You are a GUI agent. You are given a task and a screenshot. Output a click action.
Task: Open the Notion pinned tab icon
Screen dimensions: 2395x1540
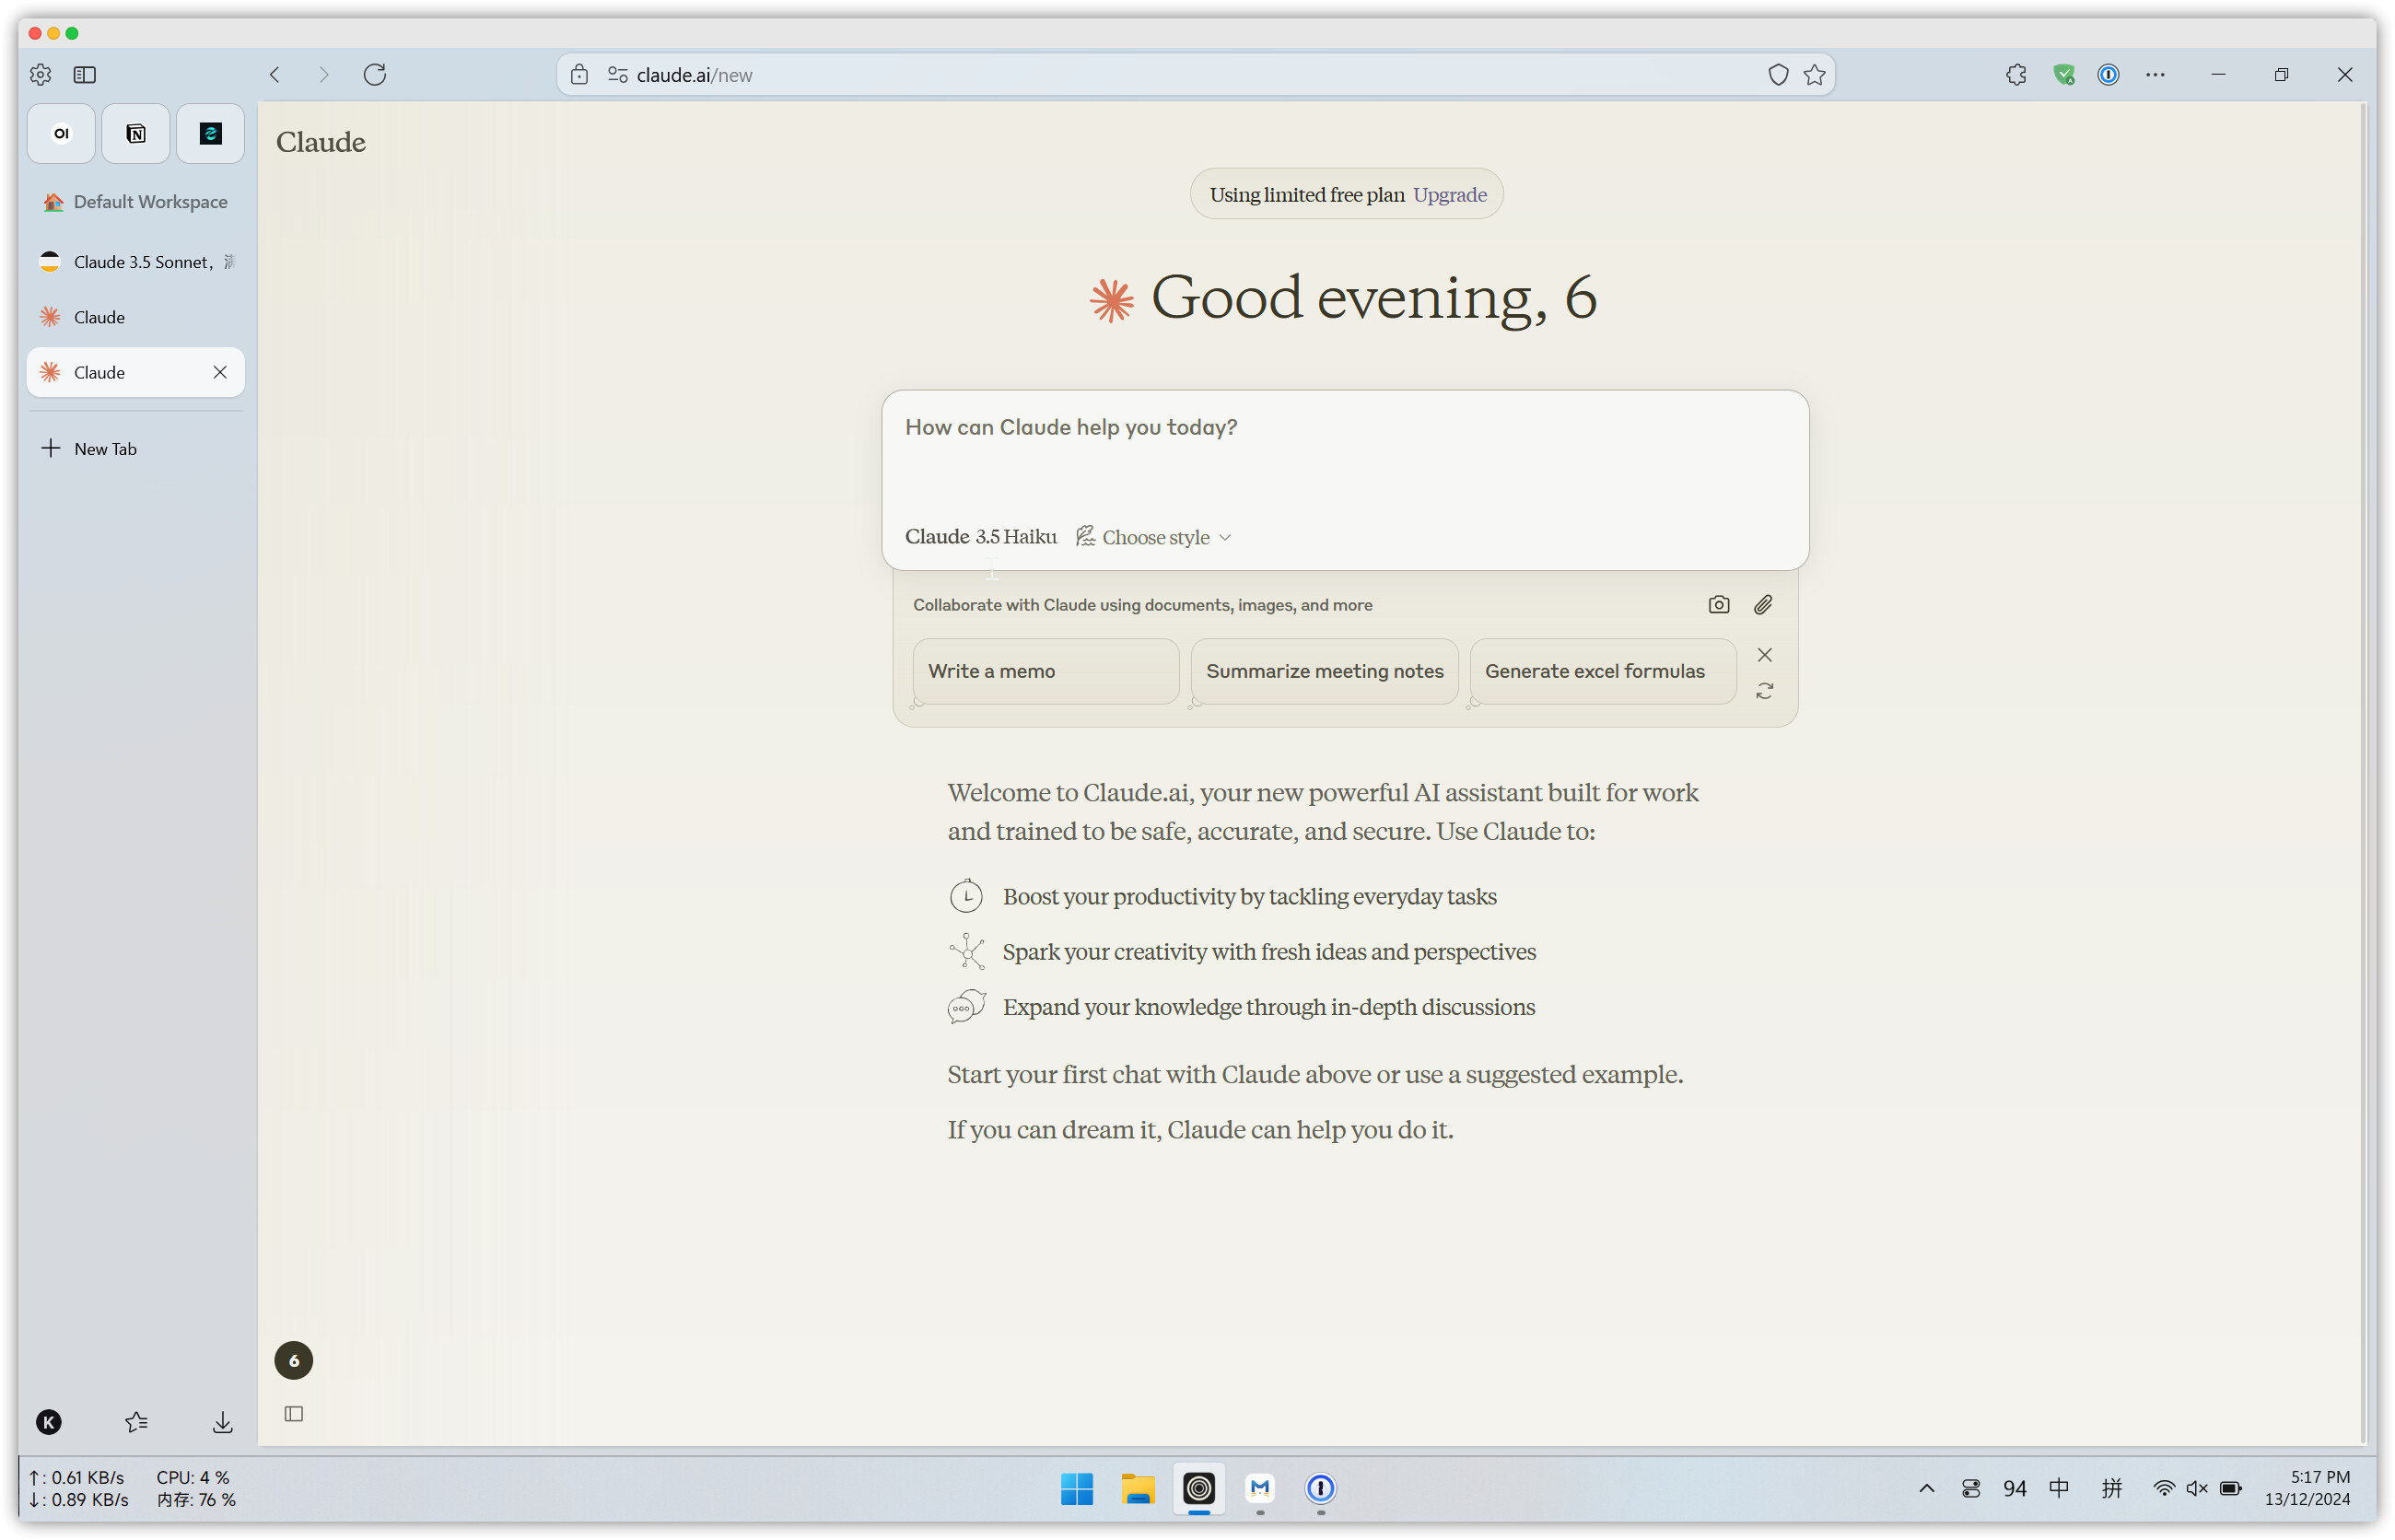tap(136, 133)
